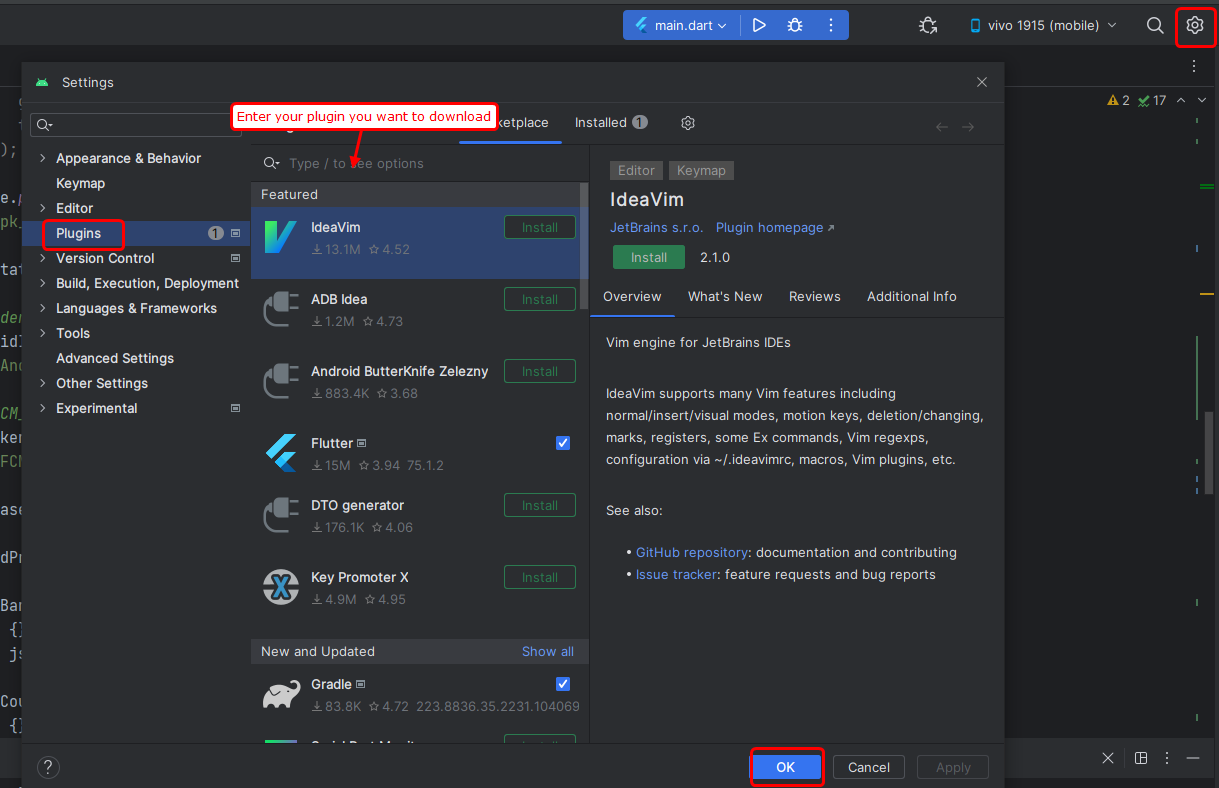1219x788 pixels.
Task: Expand Appearance & Behavior settings node
Action: (x=42, y=158)
